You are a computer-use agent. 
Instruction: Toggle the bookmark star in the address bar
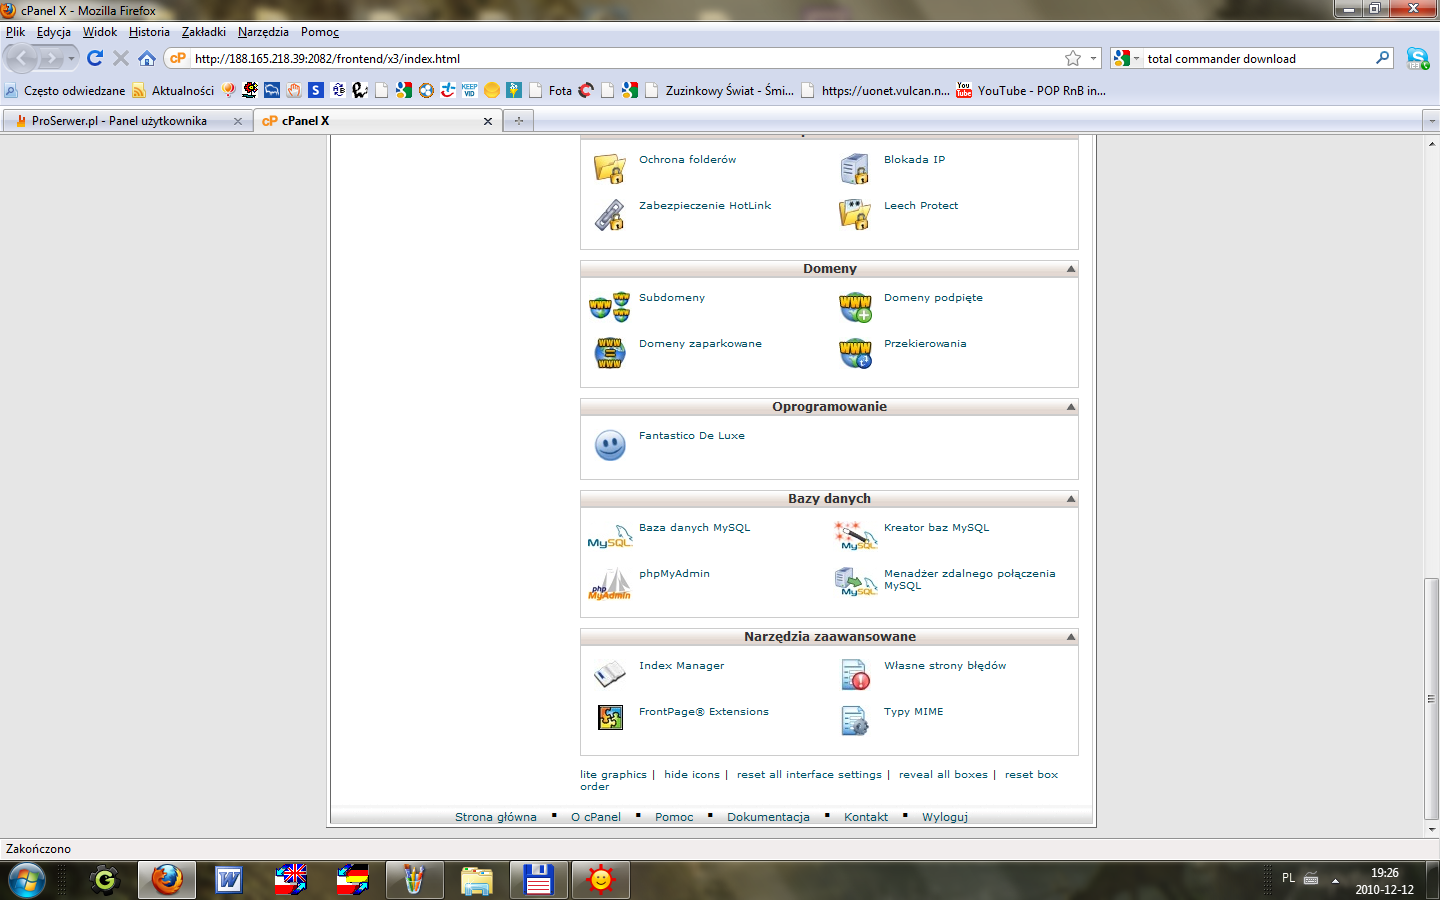tap(1073, 59)
